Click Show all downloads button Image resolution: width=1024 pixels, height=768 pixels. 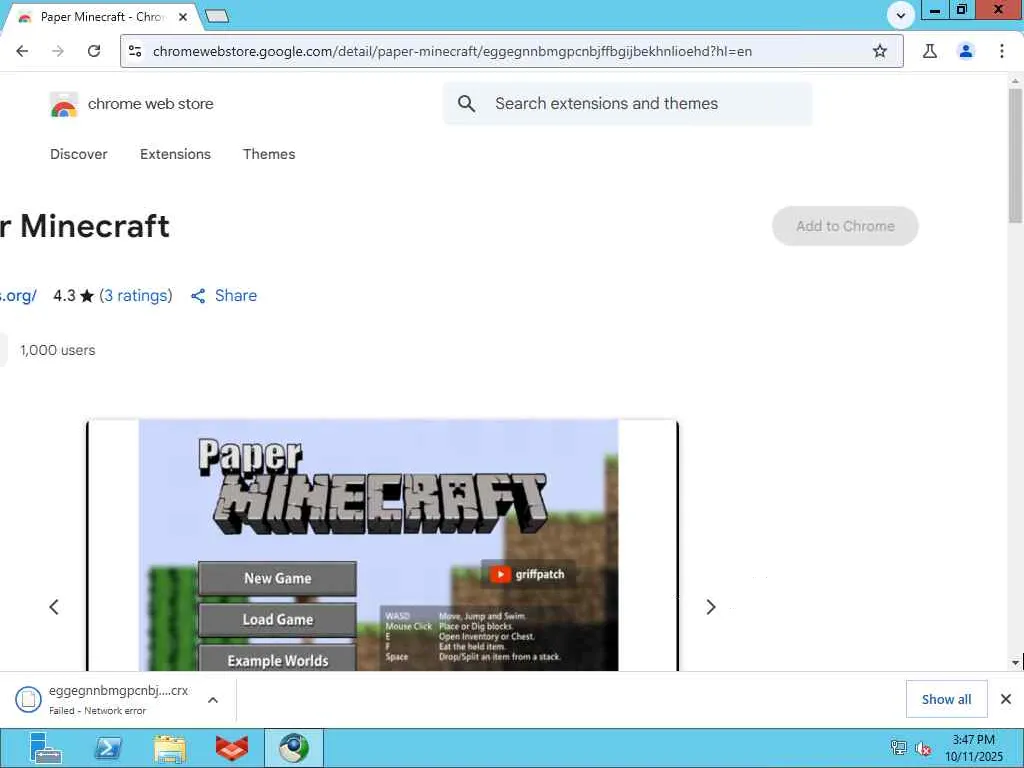[946, 699]
